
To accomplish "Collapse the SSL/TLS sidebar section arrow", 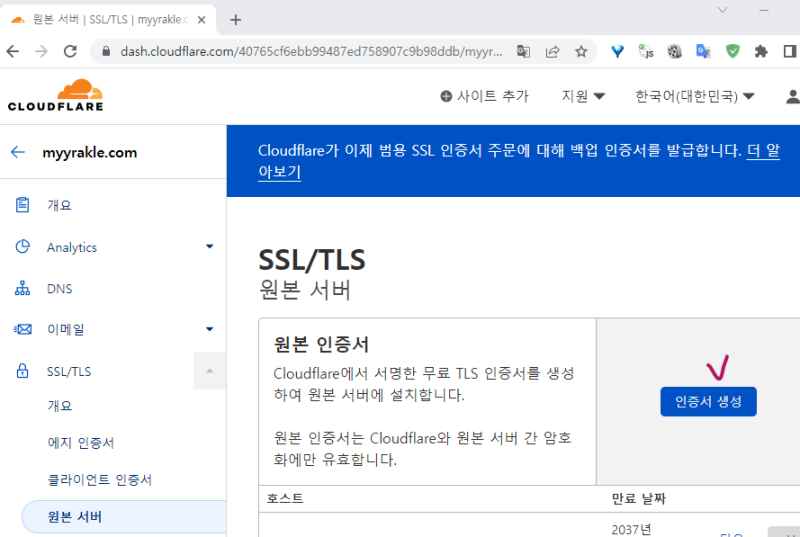I will (209, 371).
